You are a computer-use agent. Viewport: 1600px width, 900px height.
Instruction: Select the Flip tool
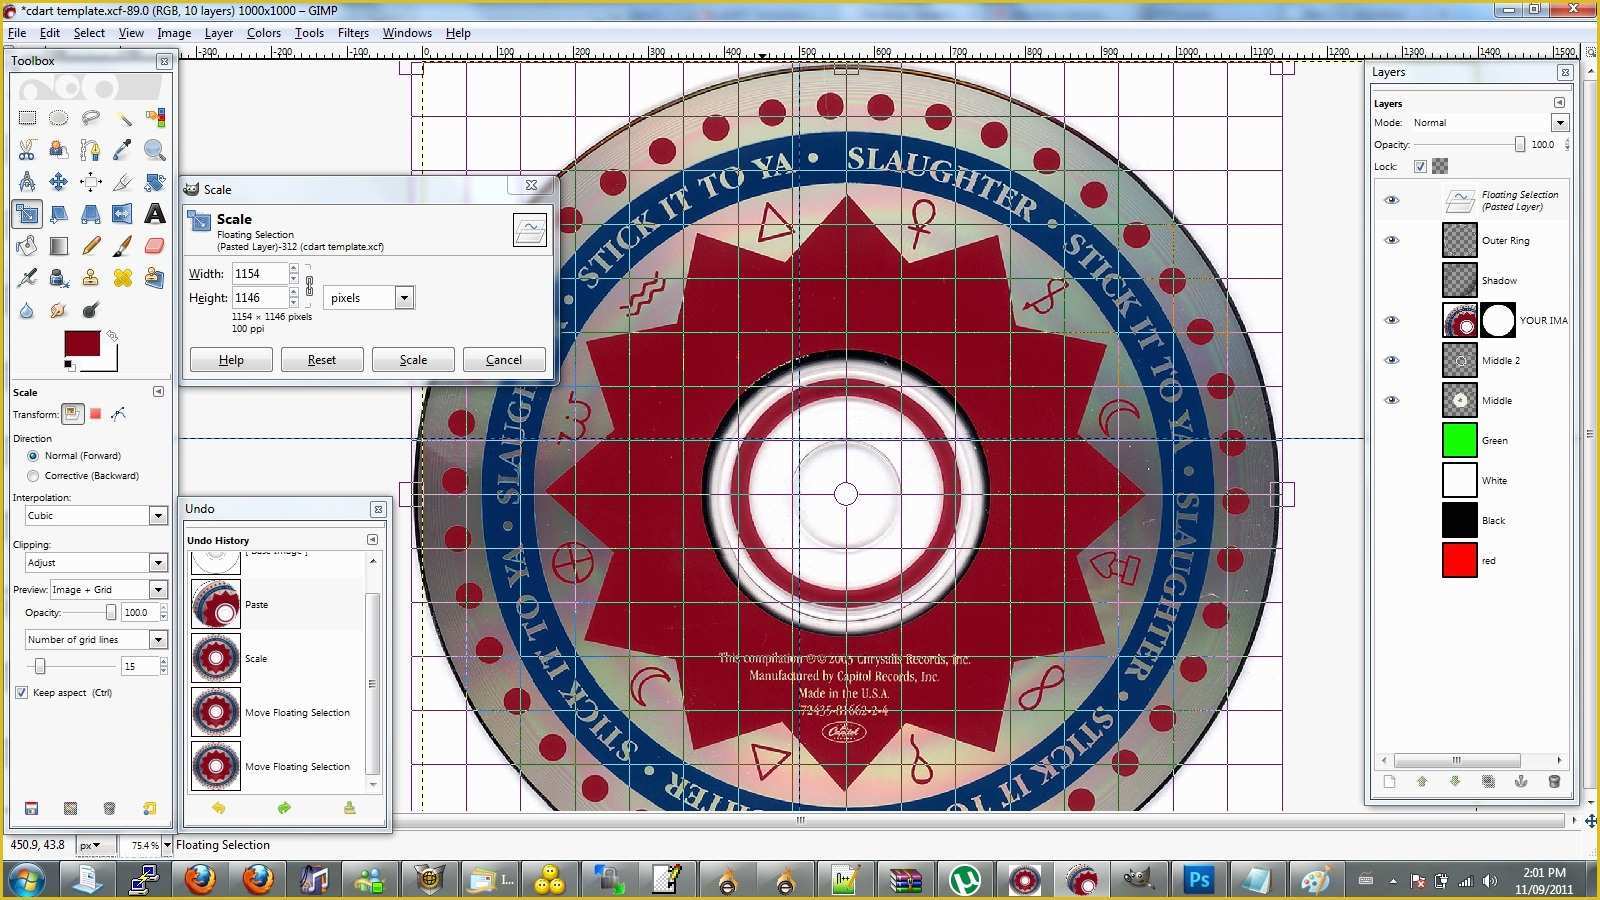(x=123, y=214)
